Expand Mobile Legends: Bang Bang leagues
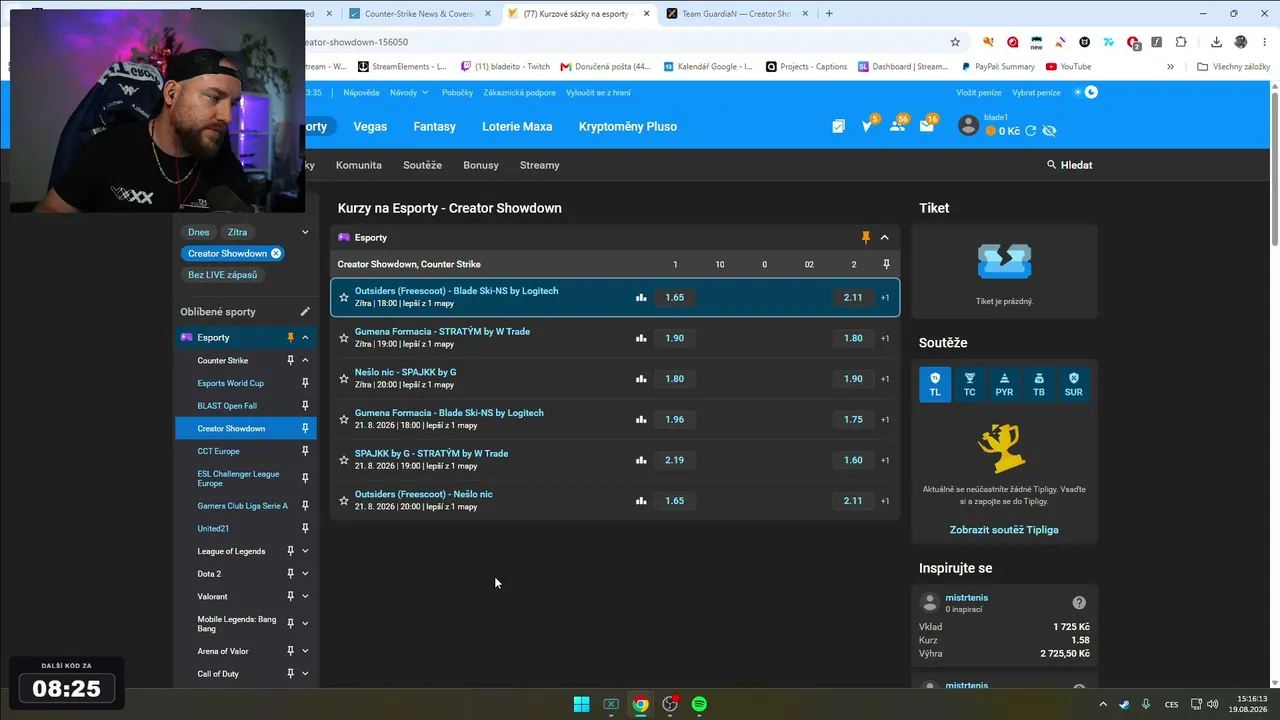Viewport: 1280px width, 720px height. point(305,623)
